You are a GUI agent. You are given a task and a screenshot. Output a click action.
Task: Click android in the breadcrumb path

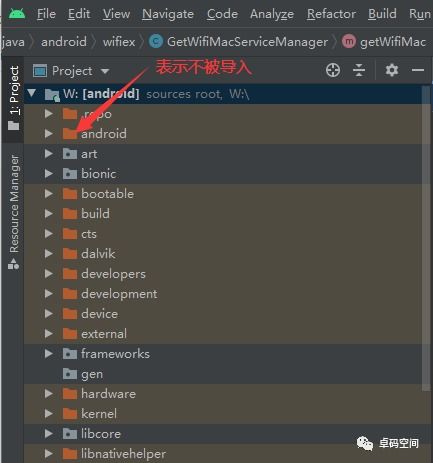pyautogui.click(x=64, y=42)
